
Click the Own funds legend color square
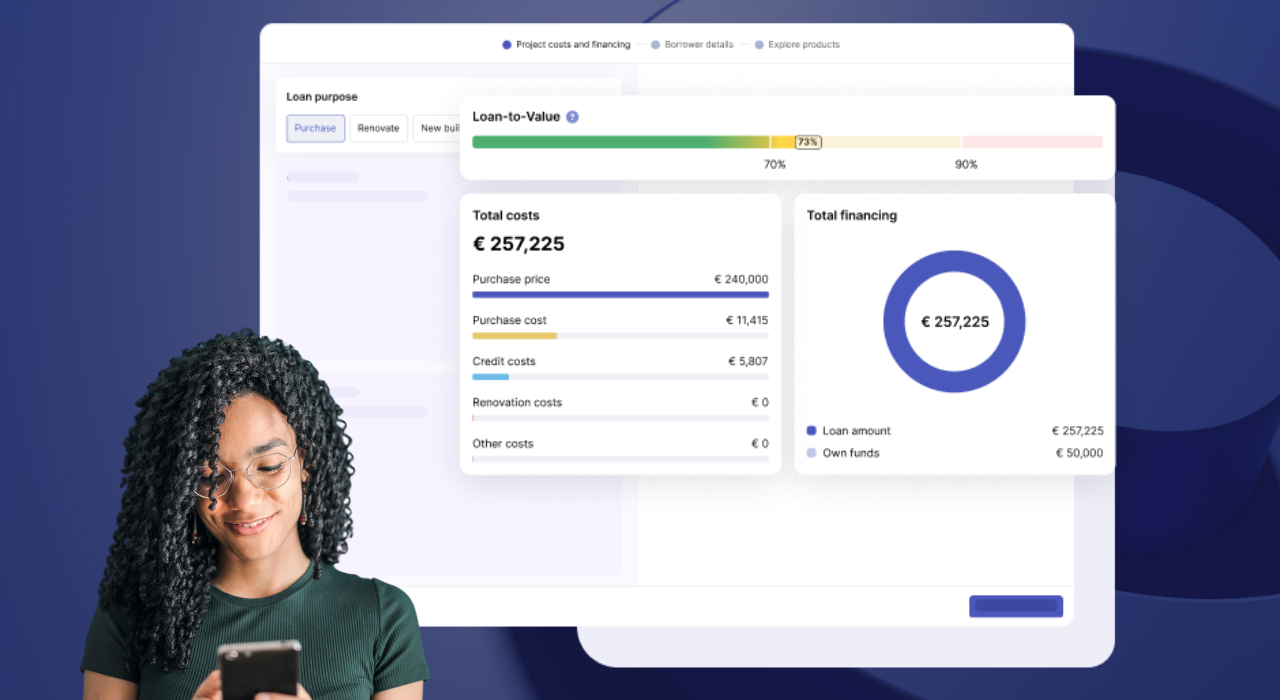pyautogui.click(x=811, y=453)
